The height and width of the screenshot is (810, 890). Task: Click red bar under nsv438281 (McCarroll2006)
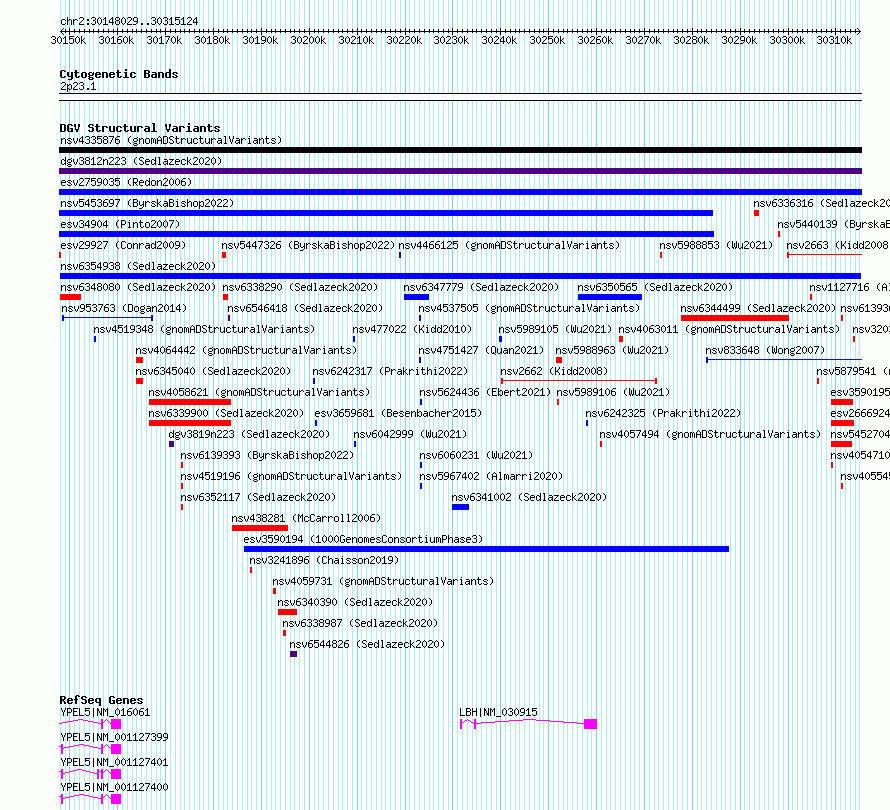260,528
